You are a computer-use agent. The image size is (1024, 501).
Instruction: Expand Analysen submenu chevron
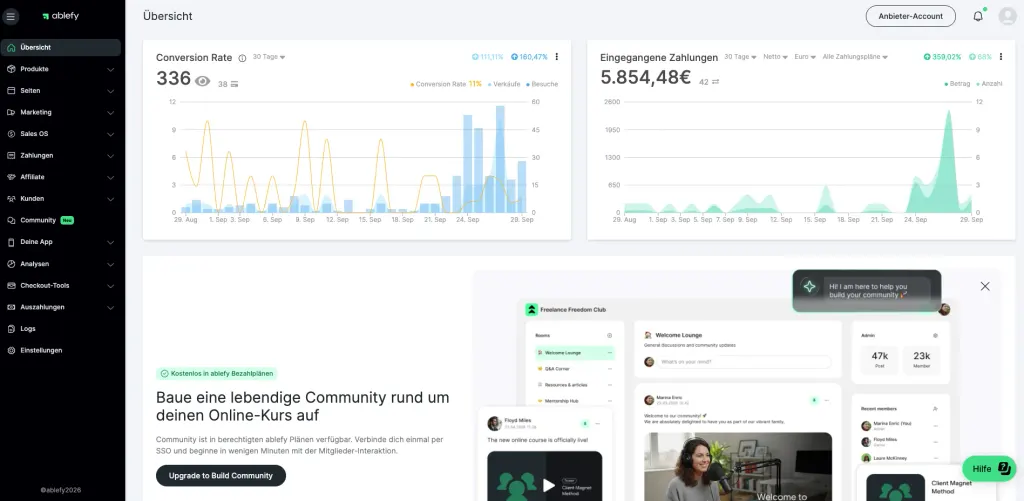click(x=110, y=264)
